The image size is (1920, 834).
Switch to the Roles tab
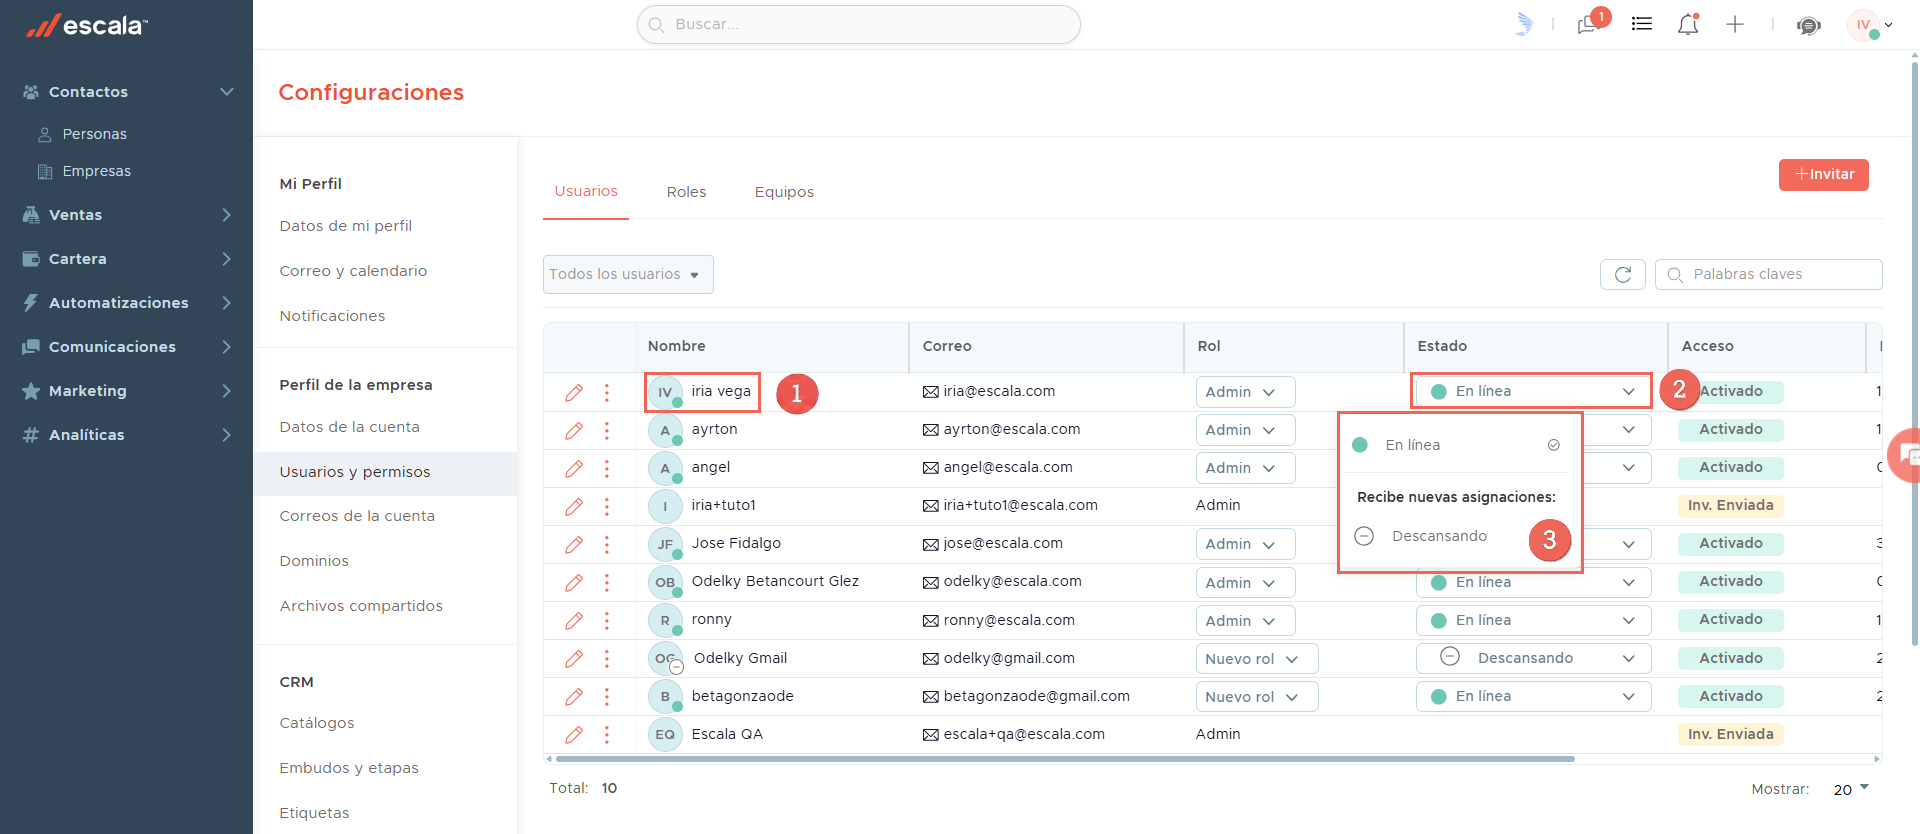coord(686,192)
